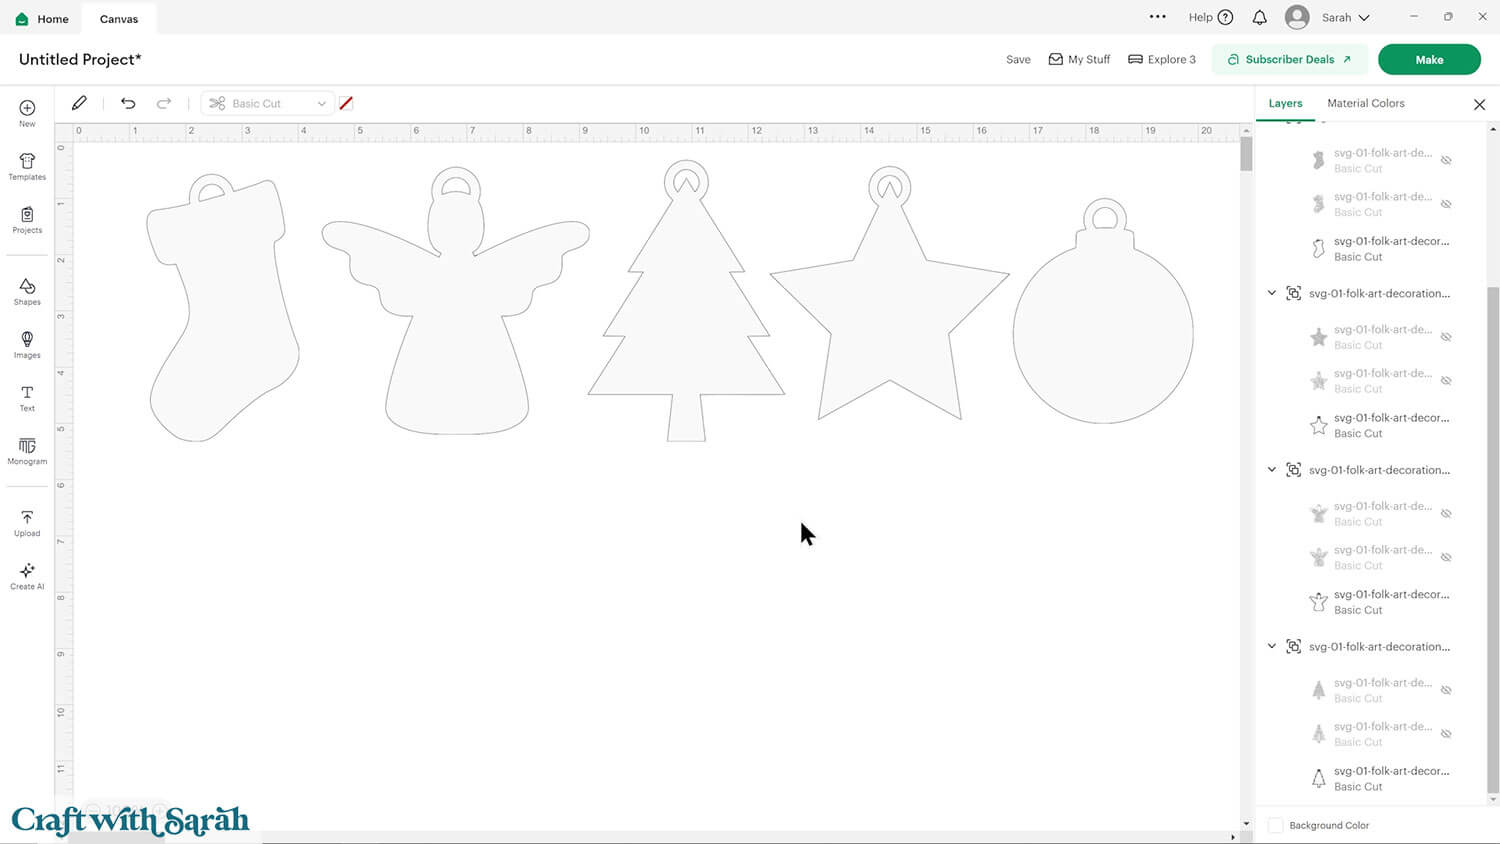This screenshot has height=844, width=1500.
Task: Open notifications with the bell icon
Action: [1260, 17]
